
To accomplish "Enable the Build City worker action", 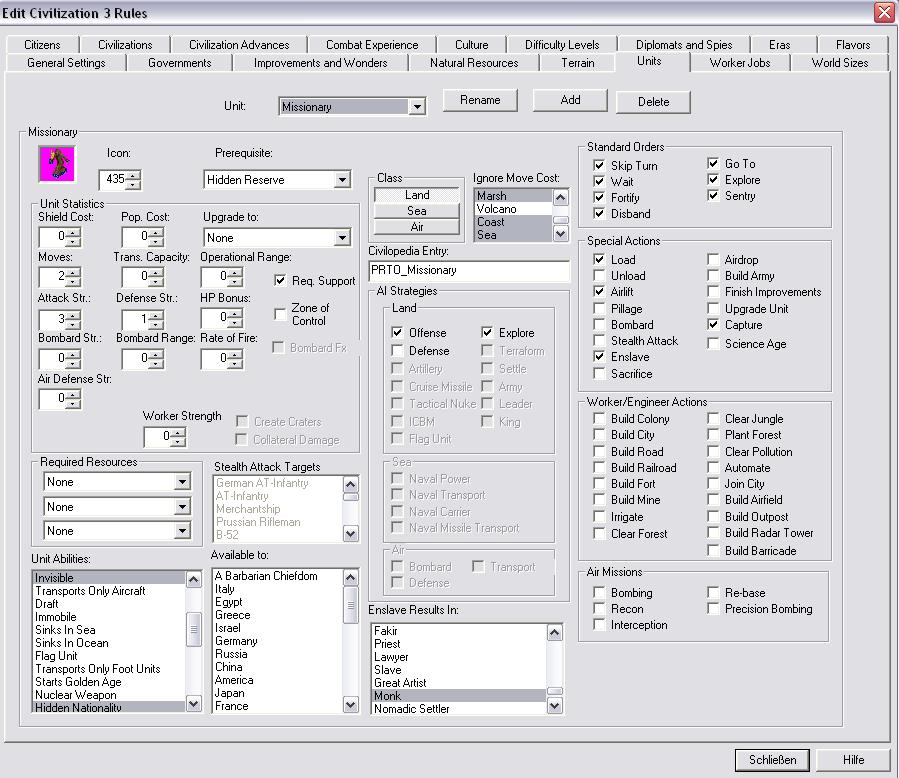I will click(x=599, y=435).
